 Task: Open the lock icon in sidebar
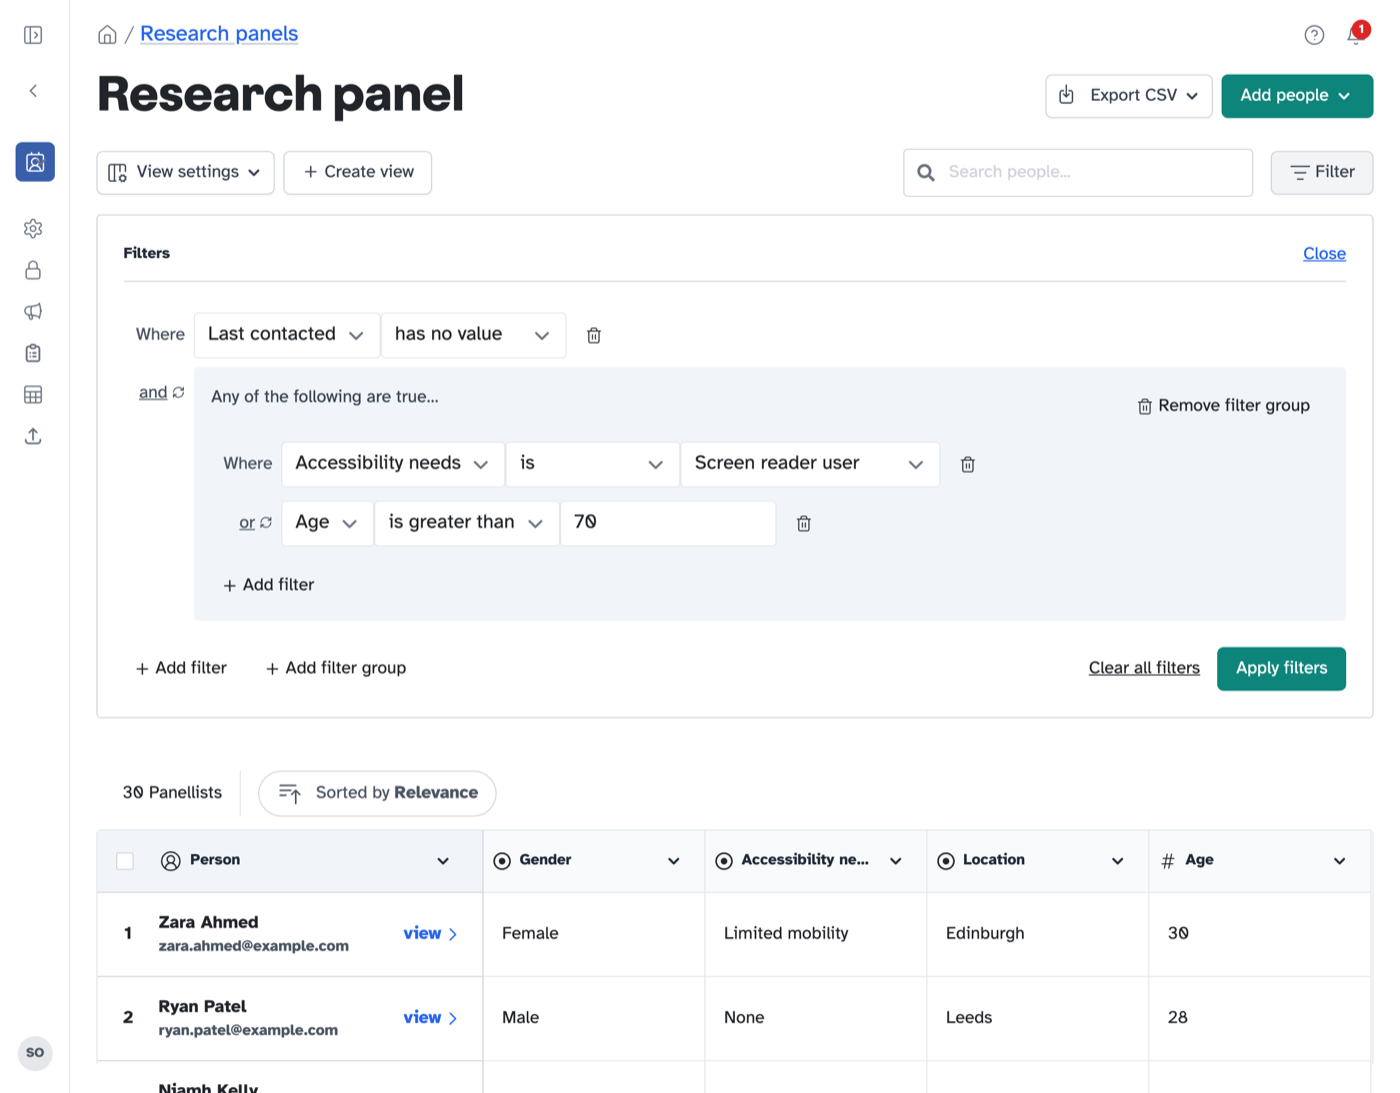(x=33, y=270)
